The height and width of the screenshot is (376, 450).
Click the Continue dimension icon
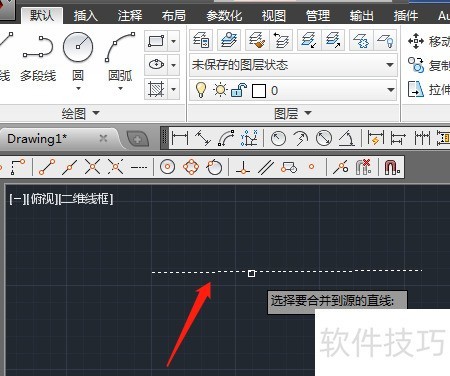[x=422, y=138]
